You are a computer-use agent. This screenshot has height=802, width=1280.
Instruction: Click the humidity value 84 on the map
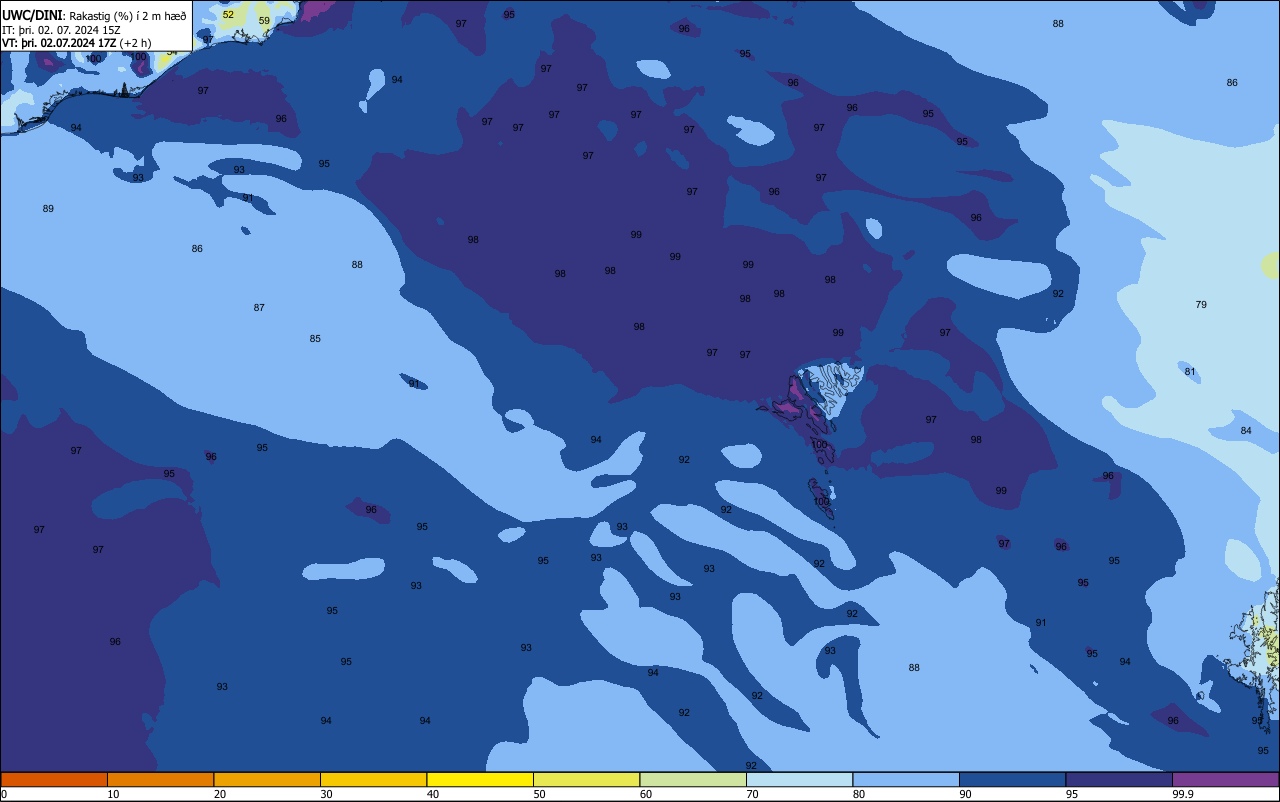1246,431
